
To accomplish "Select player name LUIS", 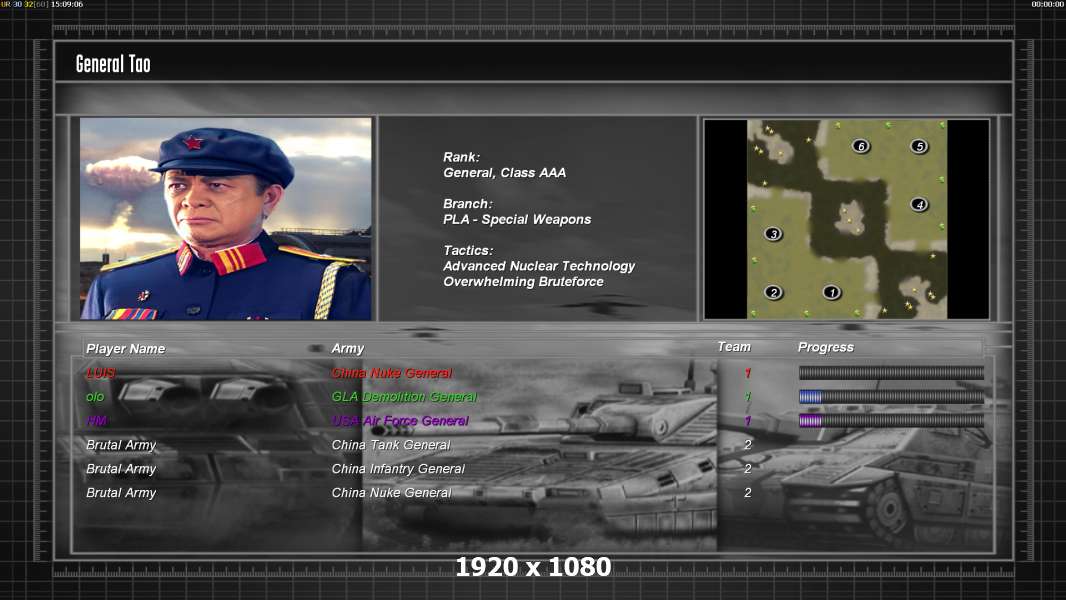I will 101,373.
